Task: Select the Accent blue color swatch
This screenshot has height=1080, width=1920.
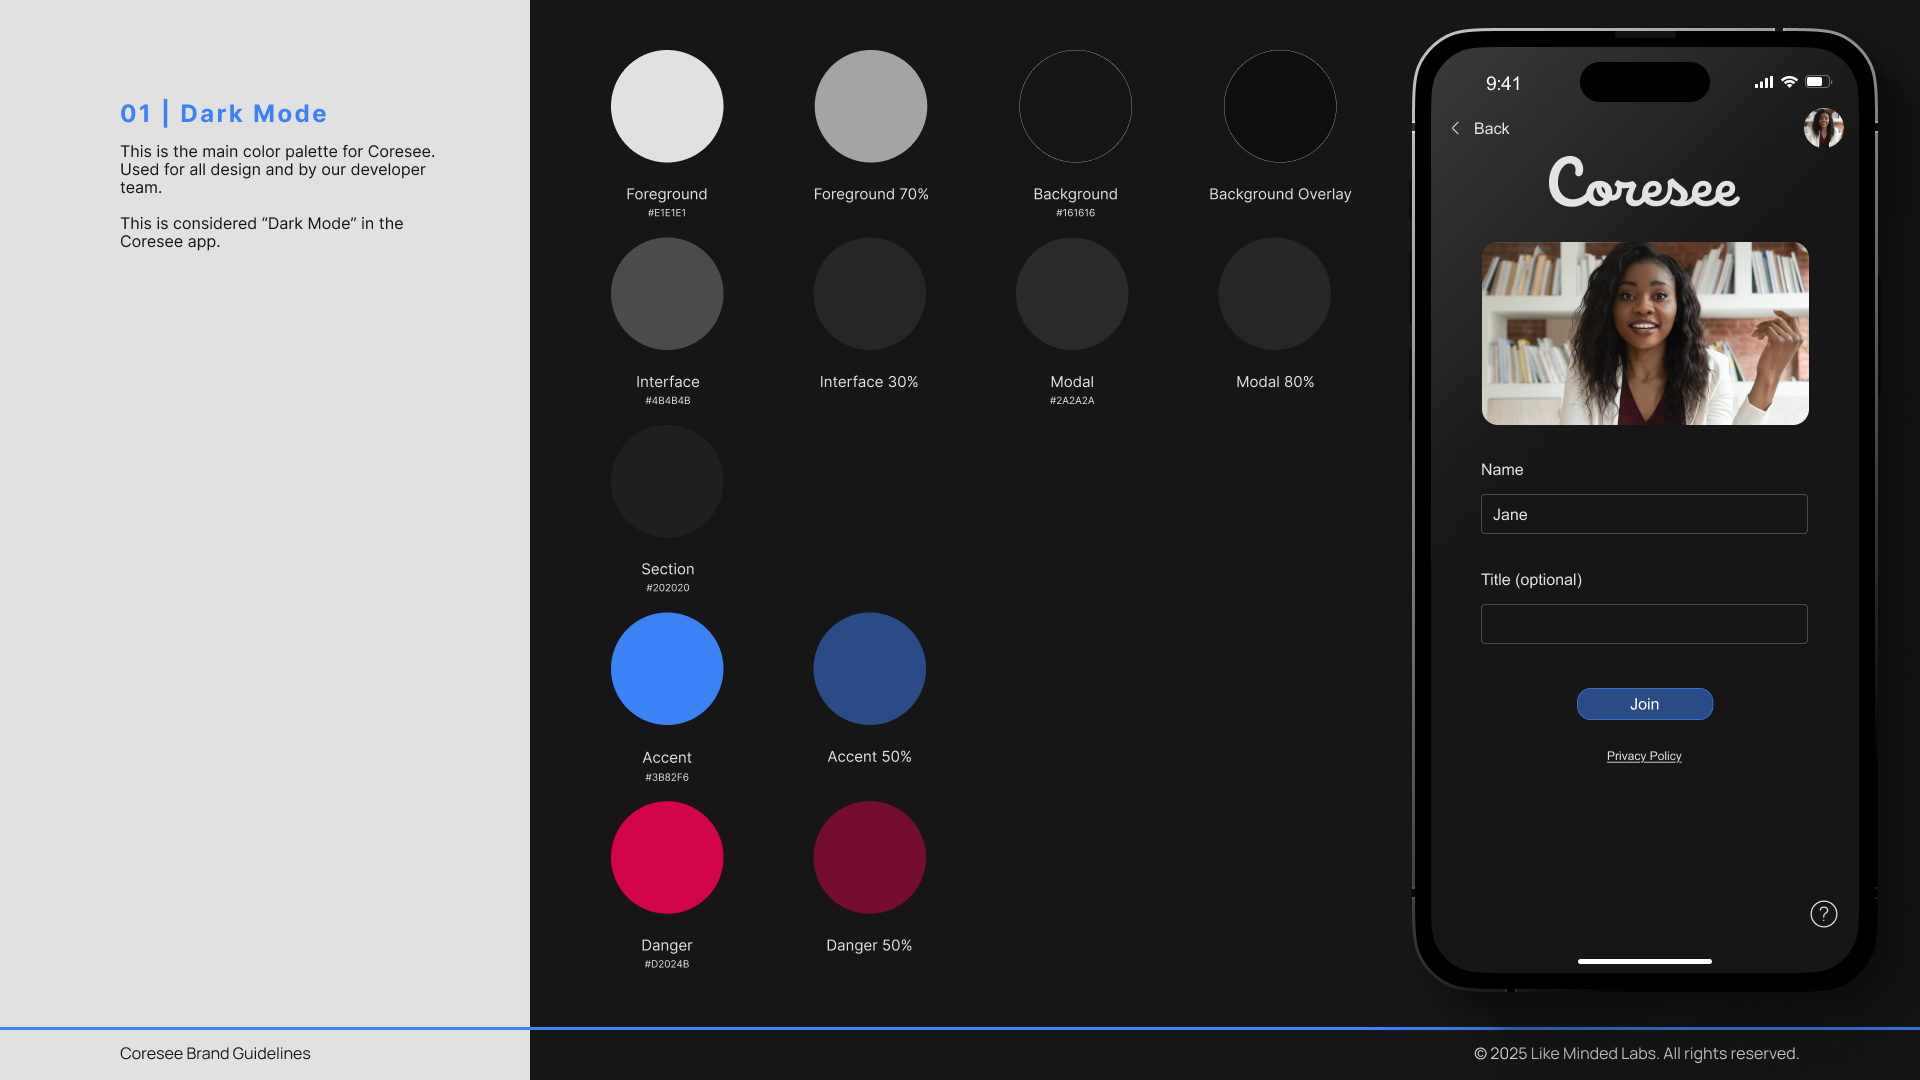Action: point(667,669)
